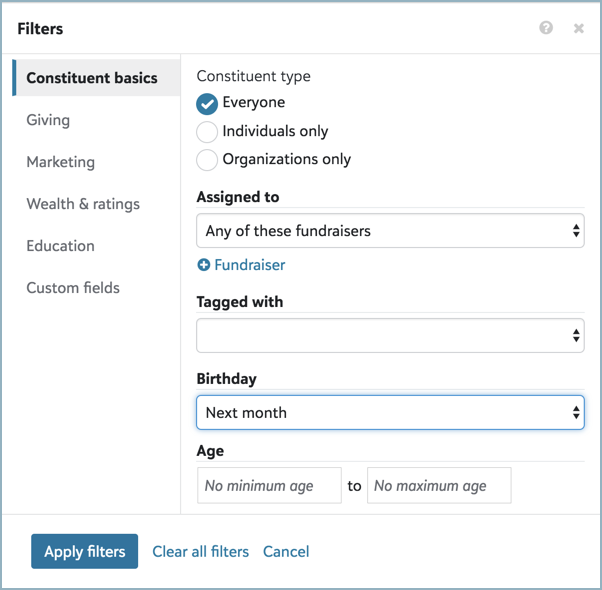Screen dimensions: 602x590
Task: Click the plus icon beside Fundraiser
Action: [x=203, y=265]
